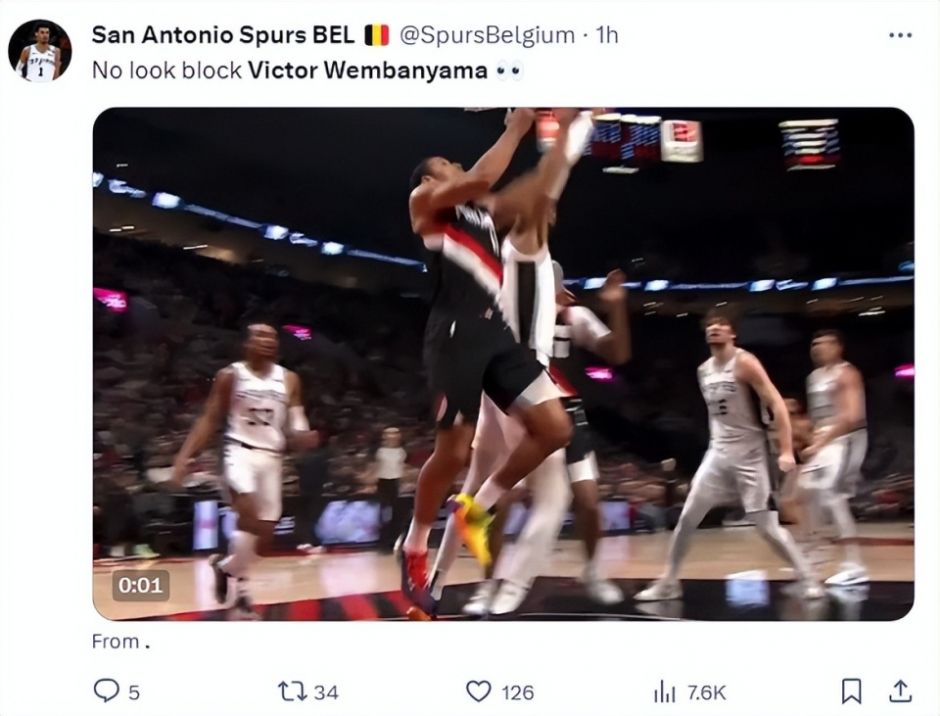Click the 1h timestamp link
The width and height of the screenshot is (940, 716).
(607, 35)
